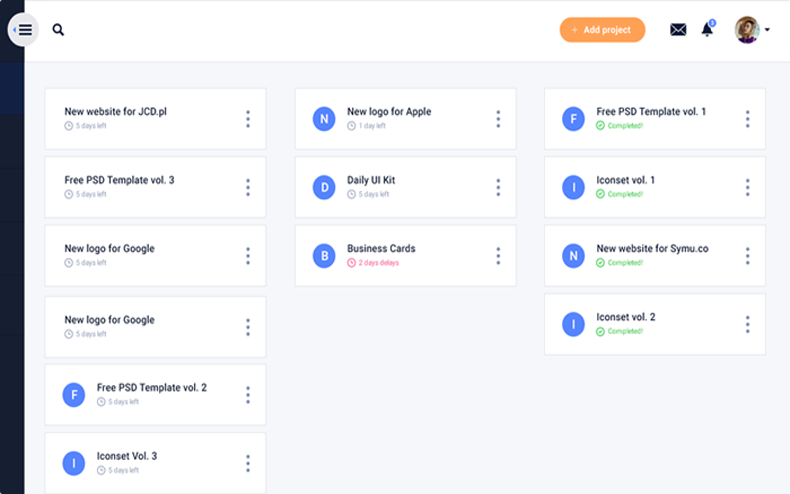Open the mail envelope icon
Screen dimensions: 790x494
click(x=678, y=30)
